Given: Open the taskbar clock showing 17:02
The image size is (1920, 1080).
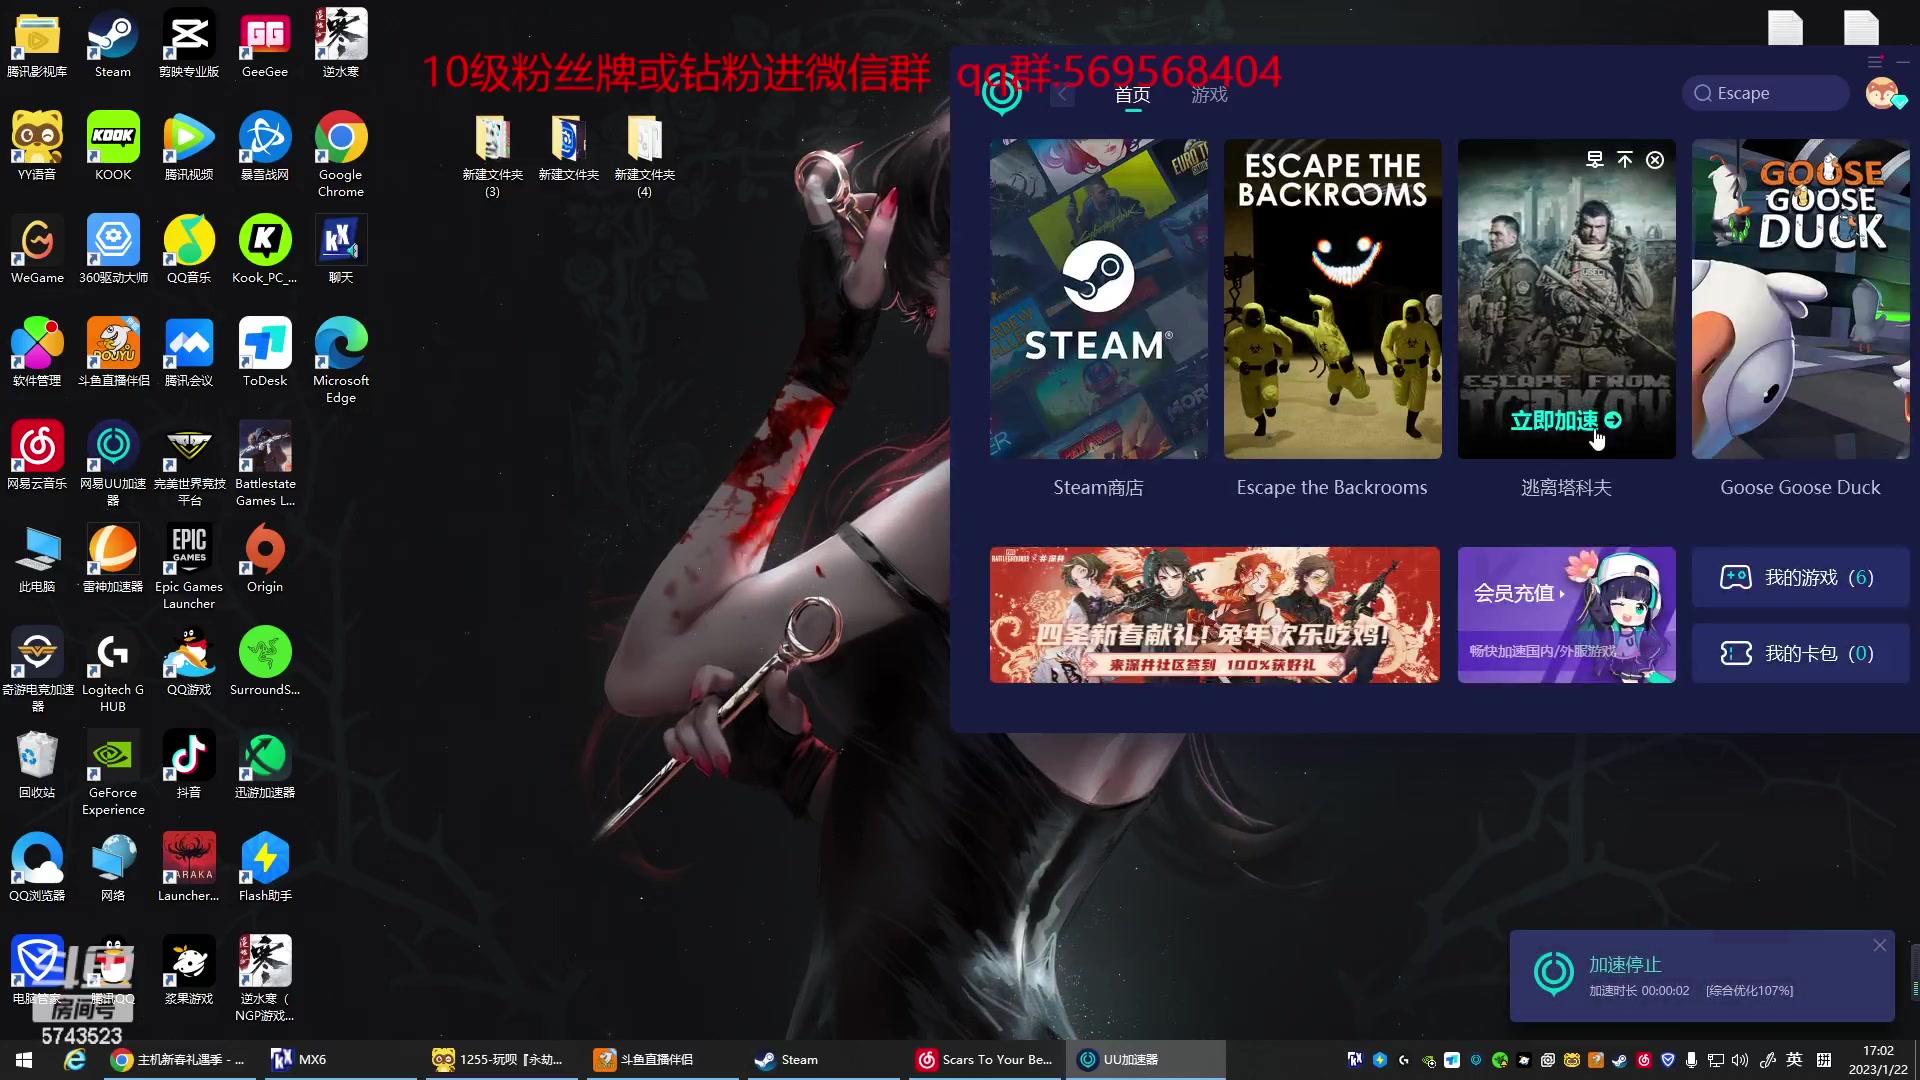Looking at the screenshot, I should (x=1878, y=1060).
